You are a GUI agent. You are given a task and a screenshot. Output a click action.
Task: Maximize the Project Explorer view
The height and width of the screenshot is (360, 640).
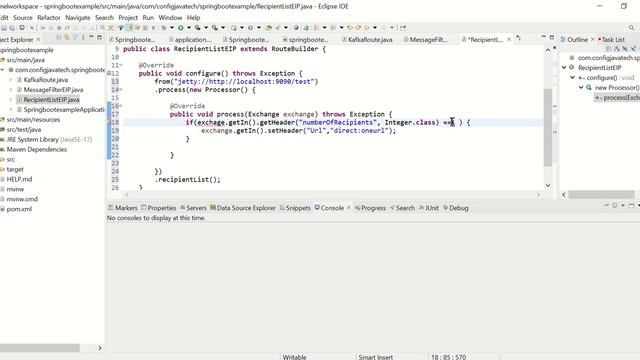pos(99,37)
